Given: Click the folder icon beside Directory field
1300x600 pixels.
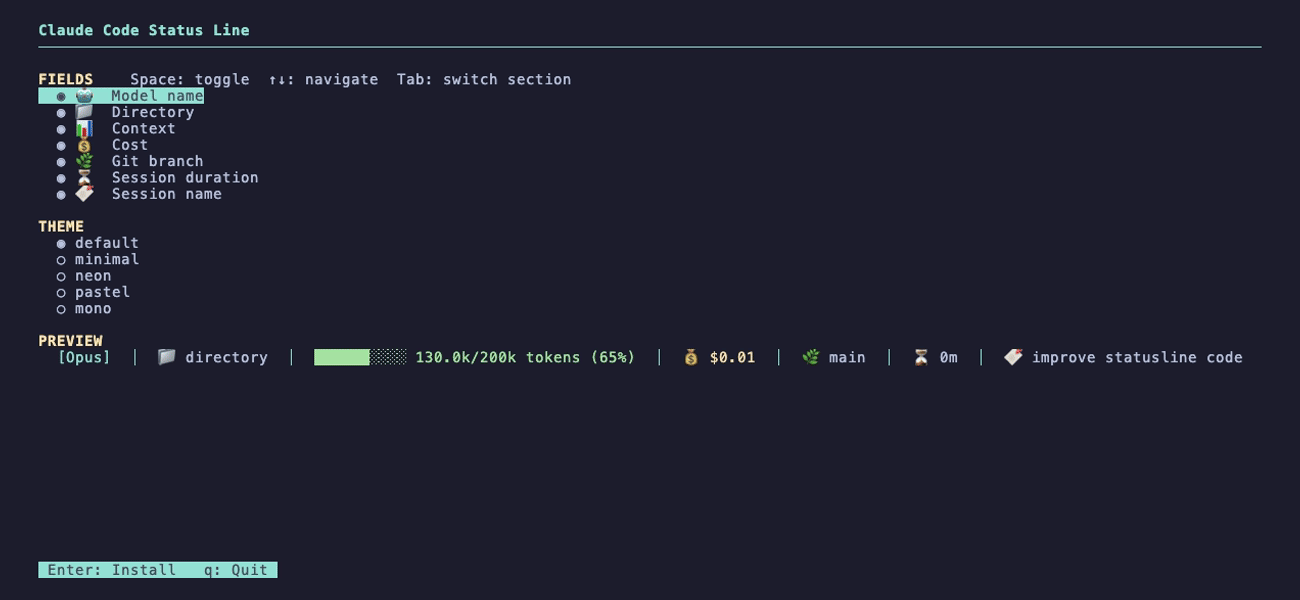Looking at the screenshot, I should [85, 112].
